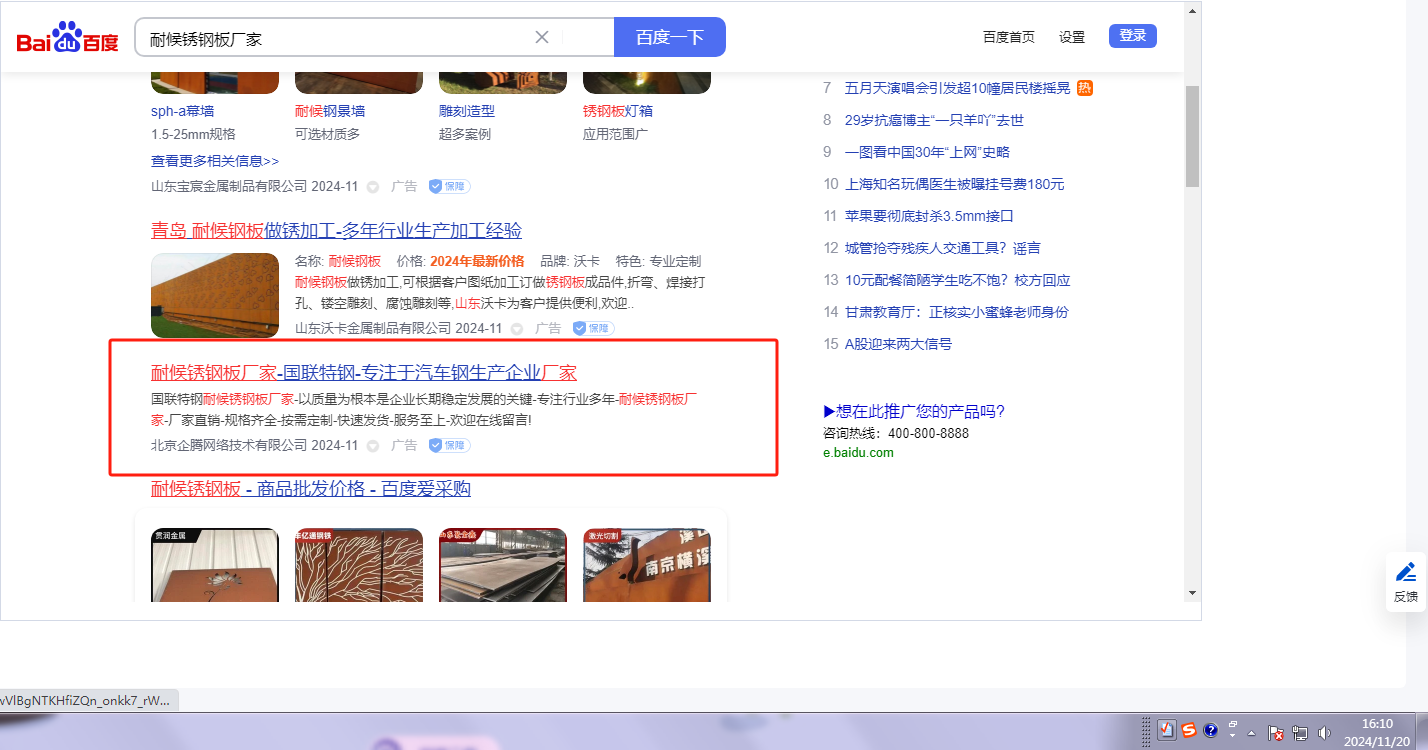Show hidden system tray icons

[x=1251, y=733]
